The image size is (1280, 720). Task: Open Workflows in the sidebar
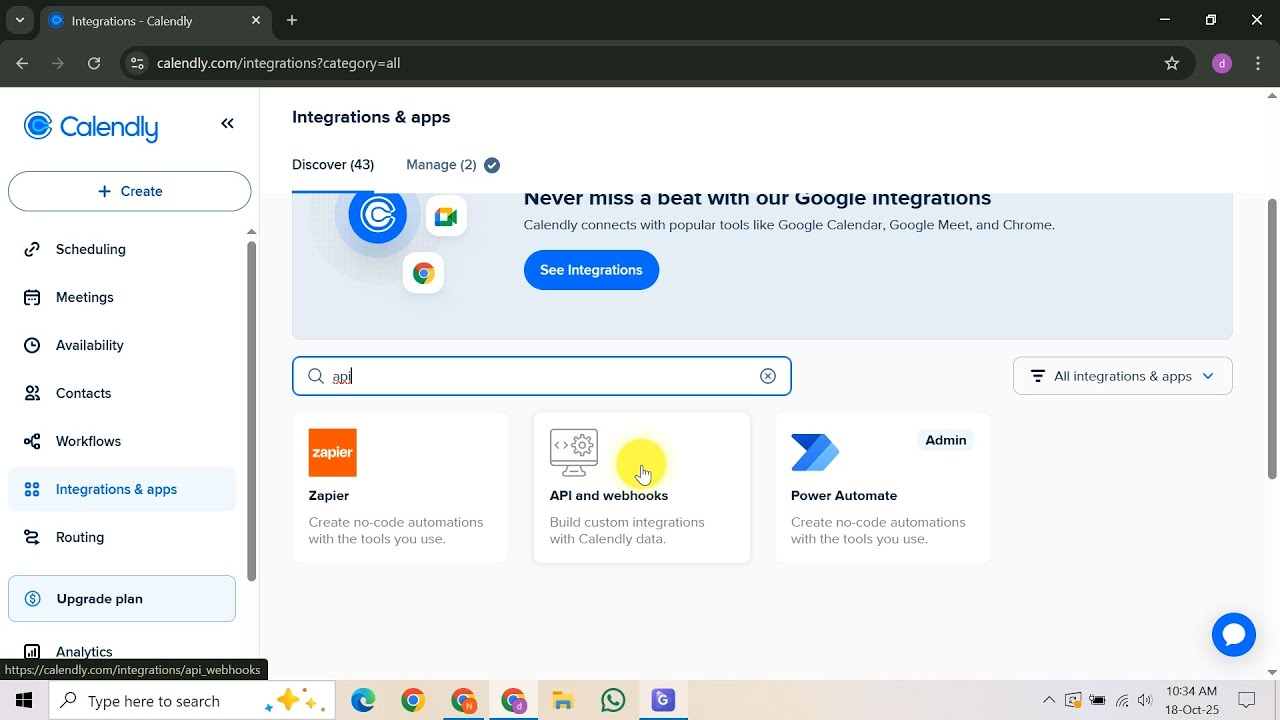click(x=88, y=441)
